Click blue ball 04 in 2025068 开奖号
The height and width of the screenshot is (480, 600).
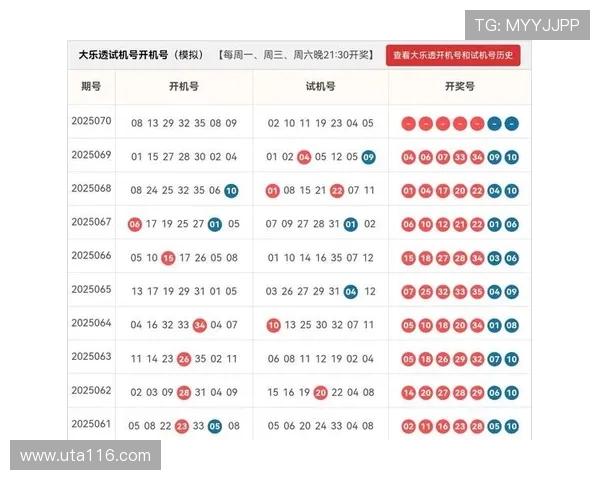494,191
